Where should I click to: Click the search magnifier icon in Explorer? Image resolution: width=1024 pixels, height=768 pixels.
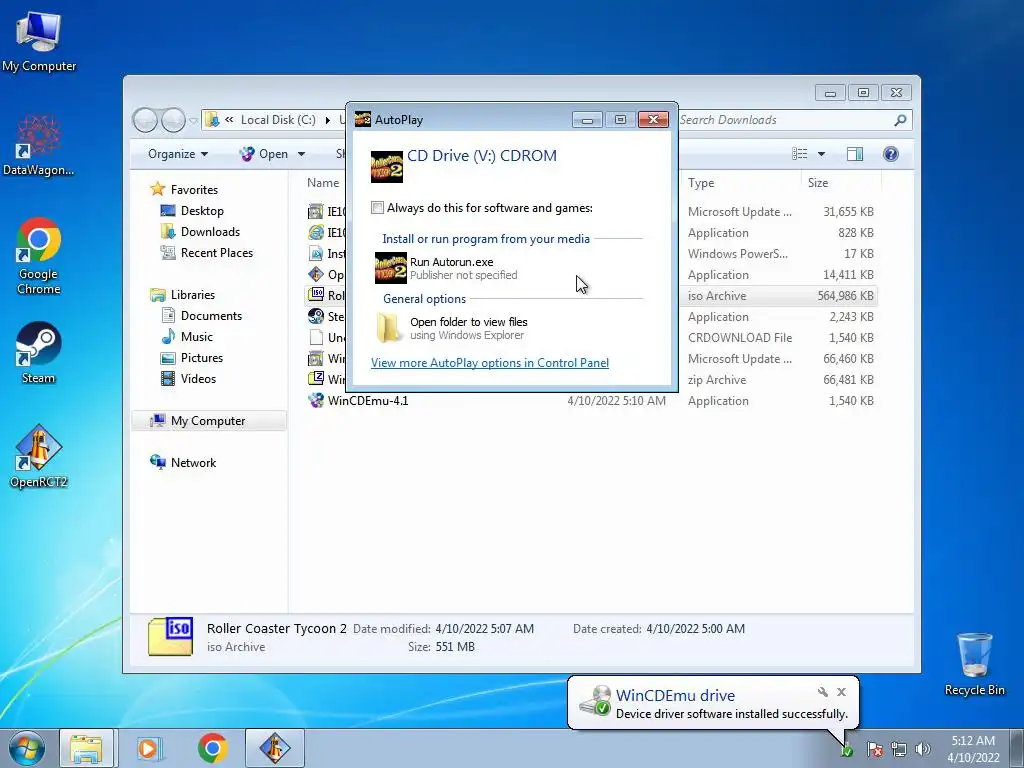900,120
